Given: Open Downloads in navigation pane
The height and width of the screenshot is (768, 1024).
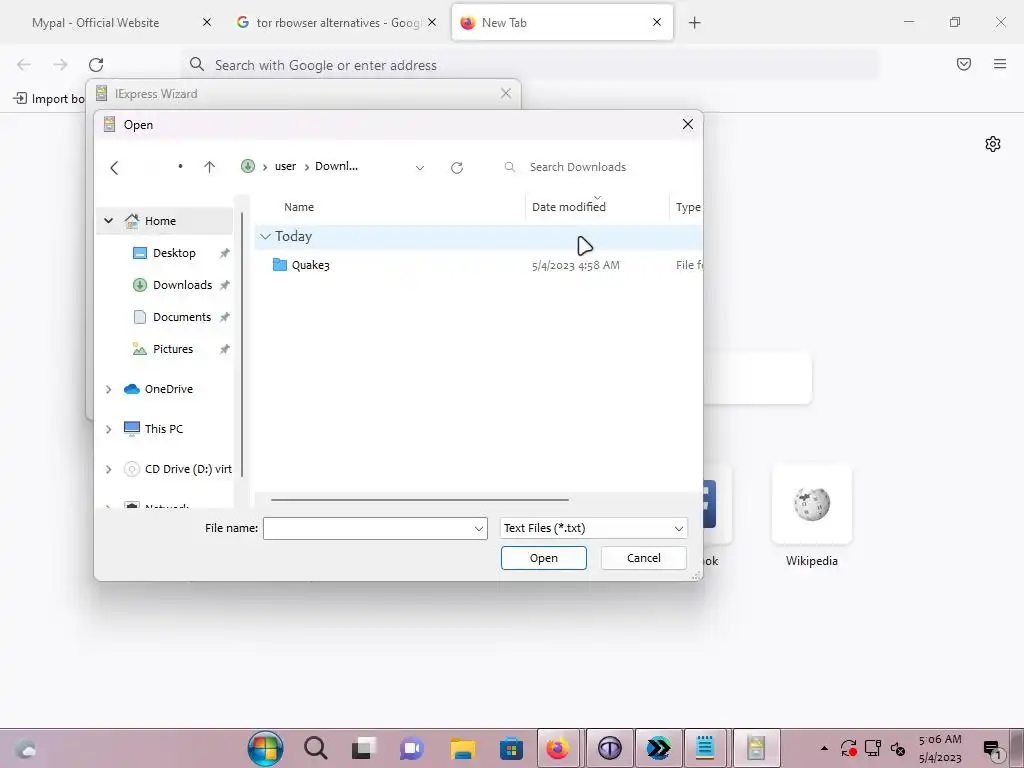Looking at the screenshot, I should tap(182, 285).
